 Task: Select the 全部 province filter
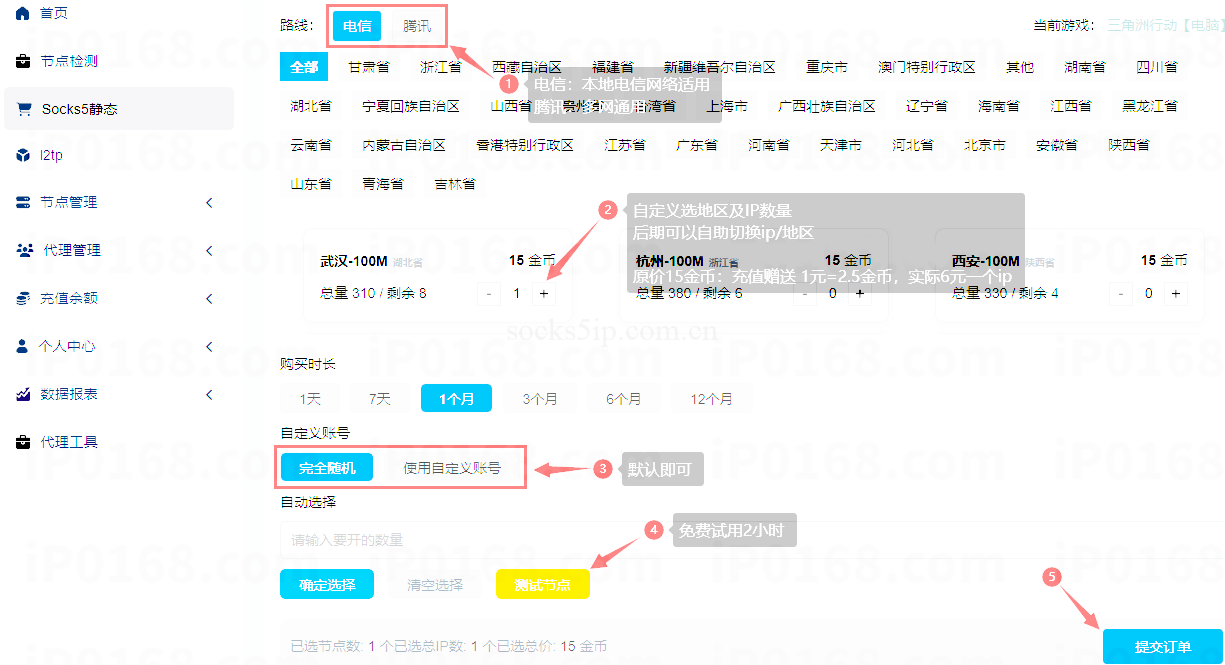[303, 66]
